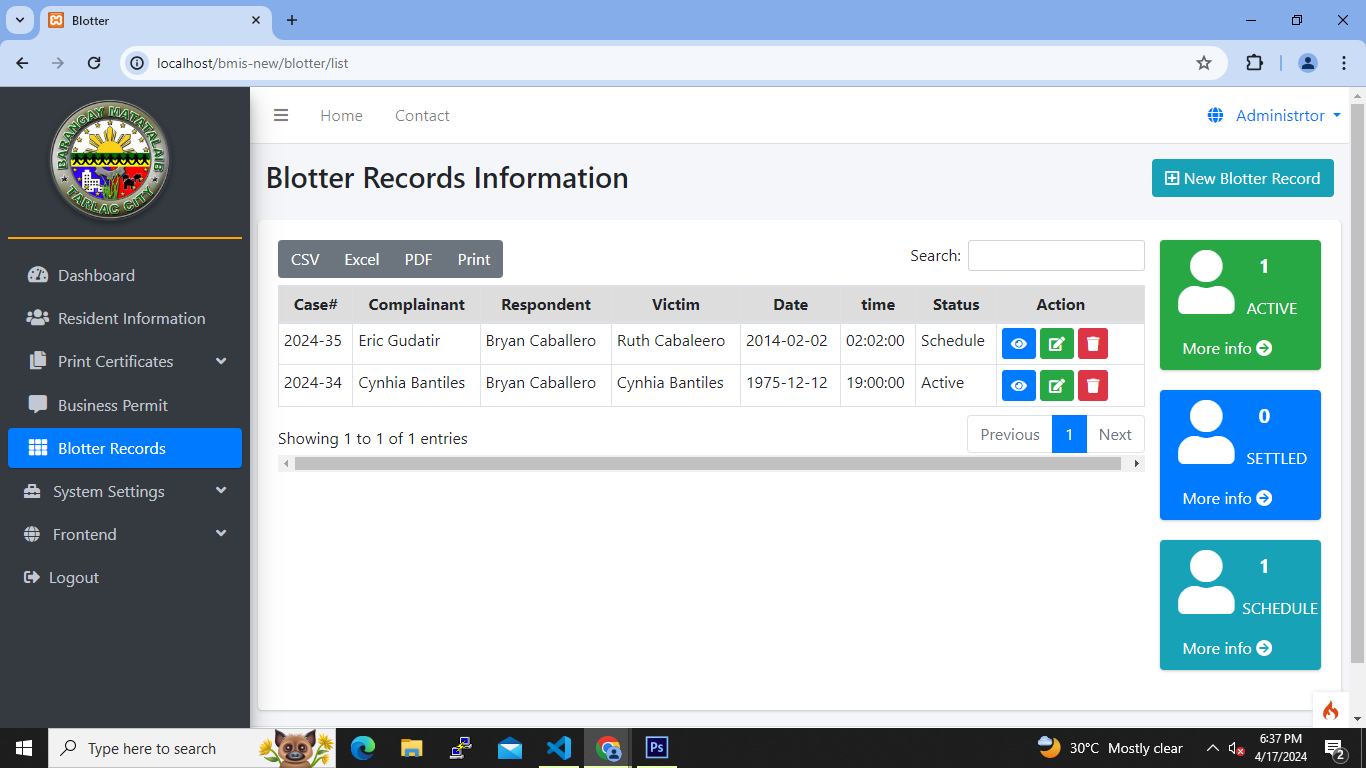Expand the Print Certificates submenu

point(125,362)
